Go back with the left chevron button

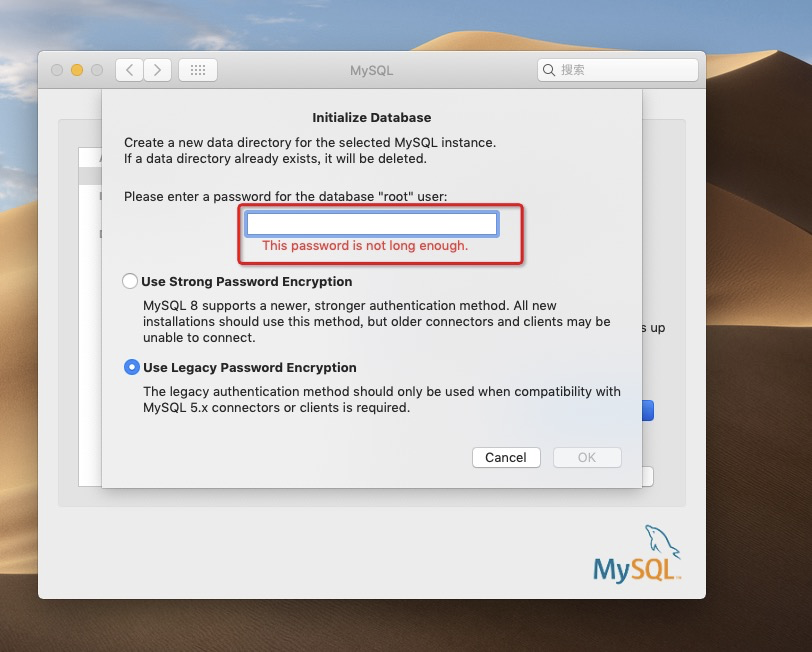click(129, 70)
